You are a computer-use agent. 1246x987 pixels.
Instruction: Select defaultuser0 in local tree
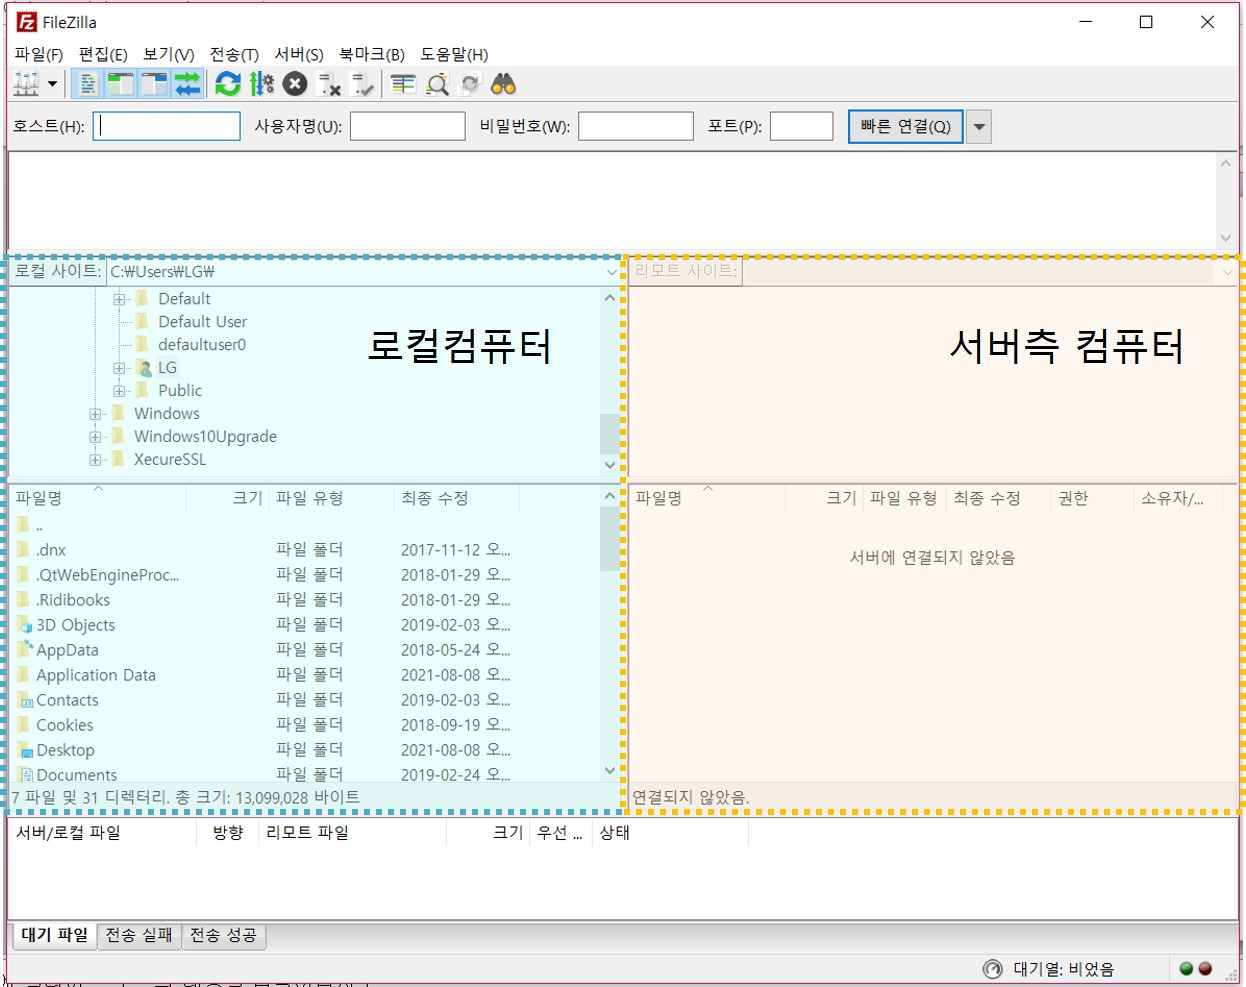tap(201, 345)
